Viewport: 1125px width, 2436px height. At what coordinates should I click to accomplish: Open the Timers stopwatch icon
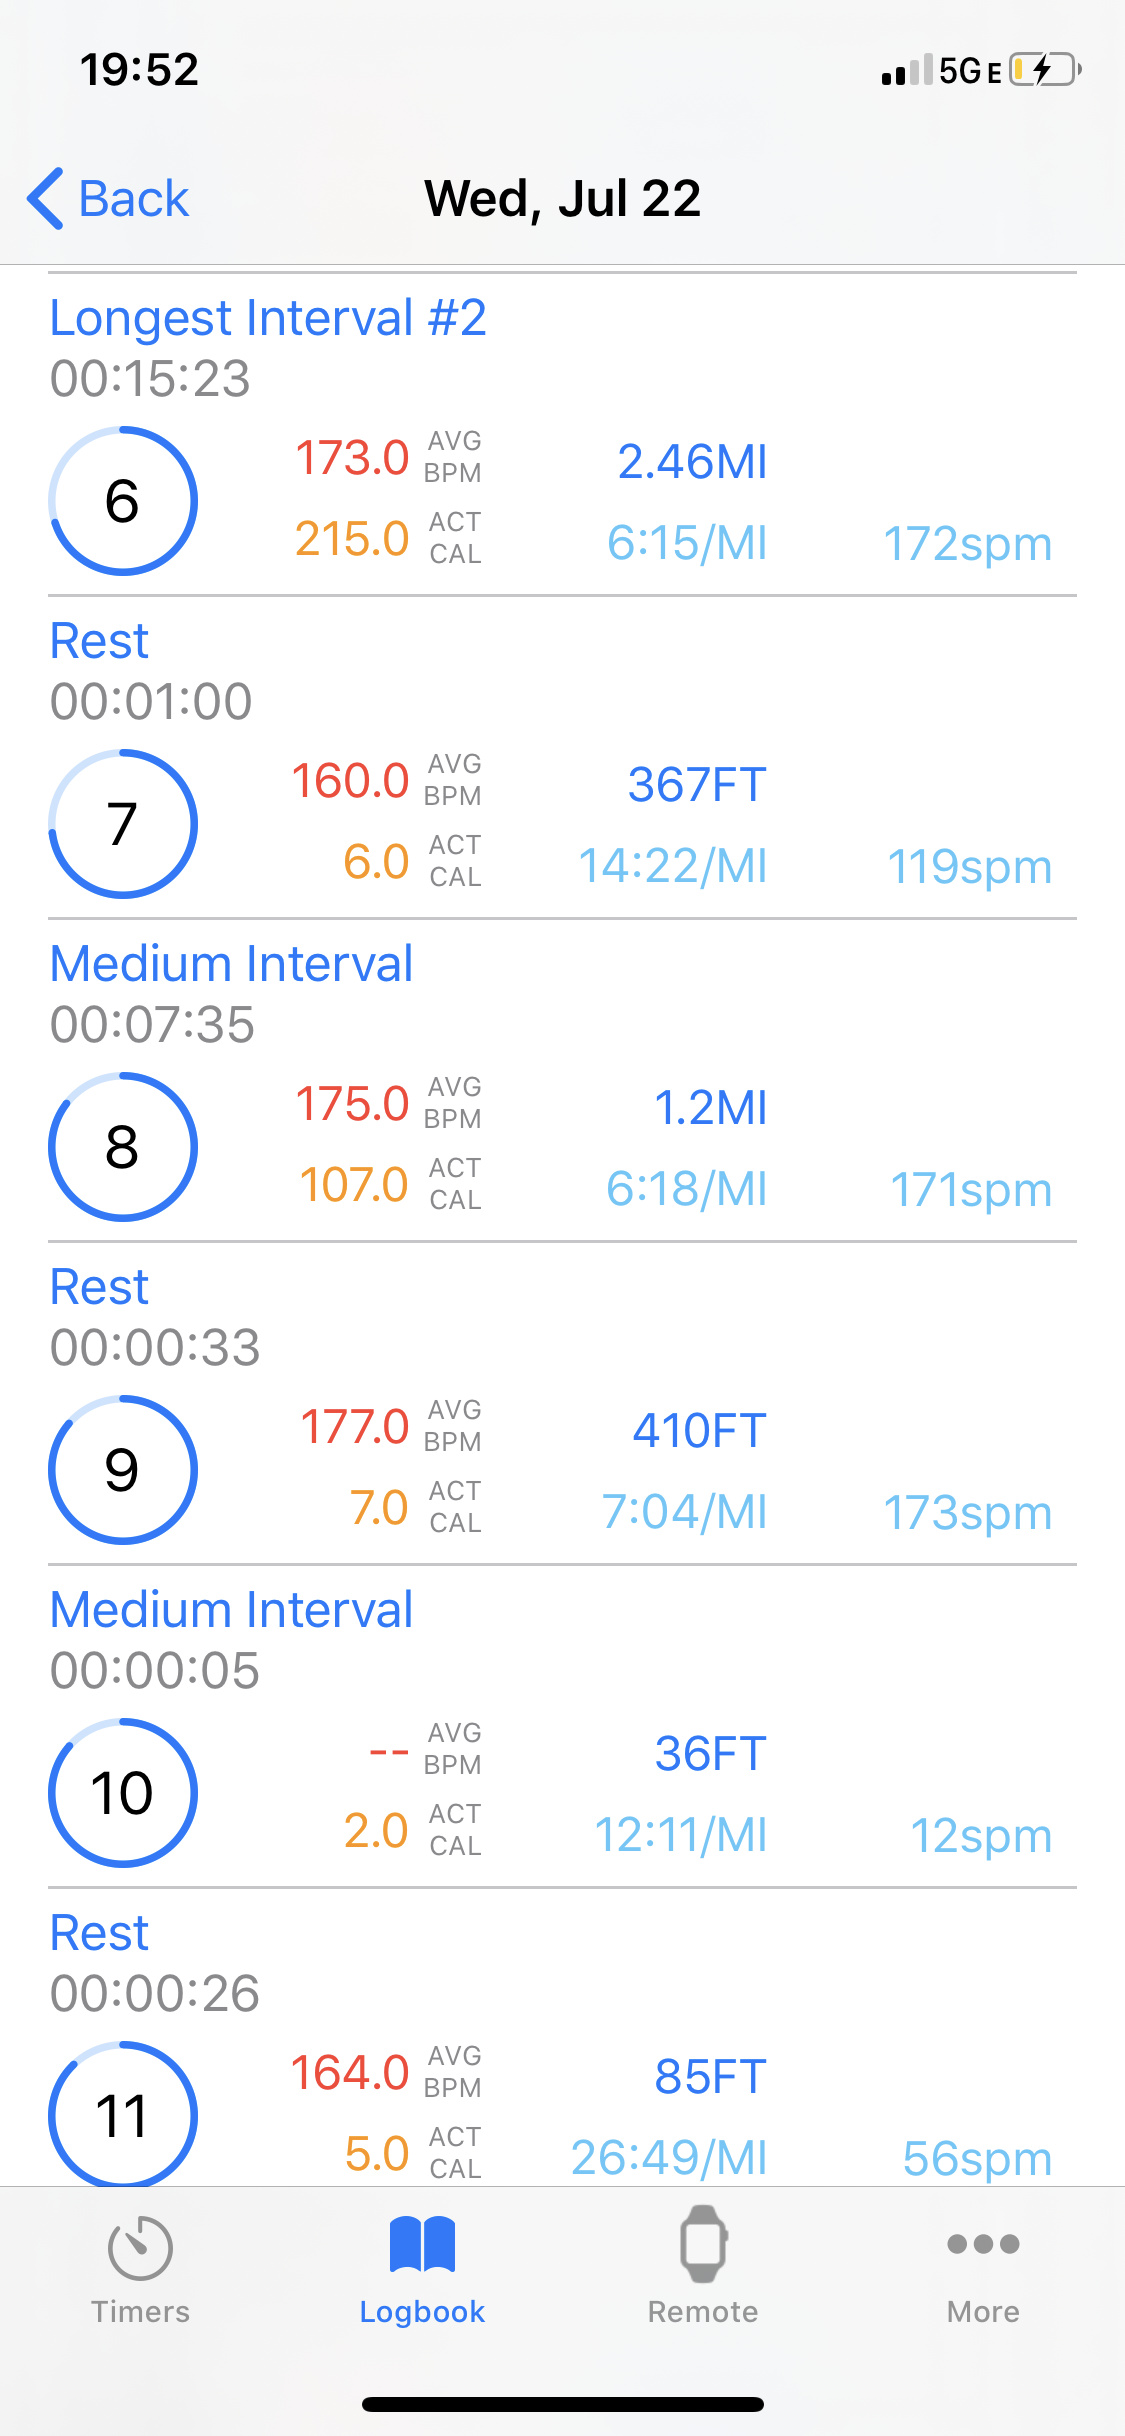click(x=140, y=2247)
